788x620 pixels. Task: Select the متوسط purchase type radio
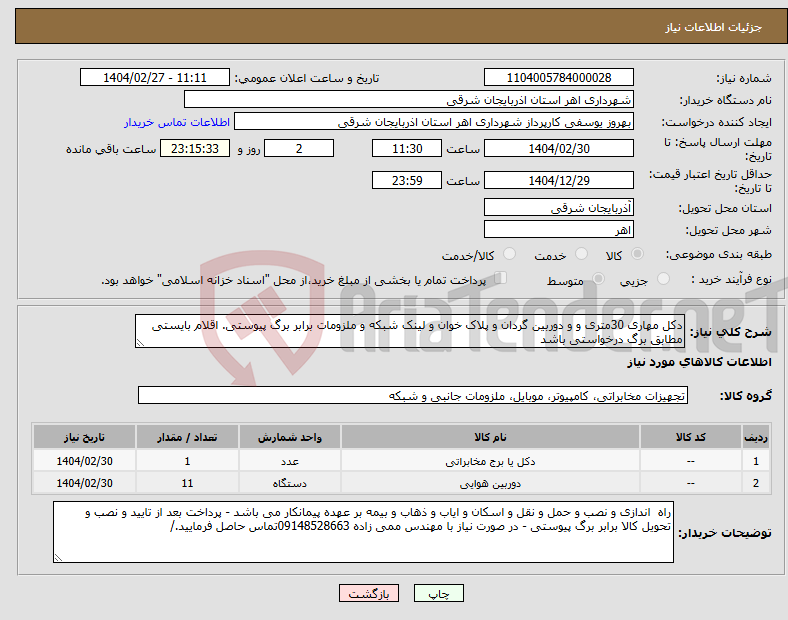click(x=598, y=279)
